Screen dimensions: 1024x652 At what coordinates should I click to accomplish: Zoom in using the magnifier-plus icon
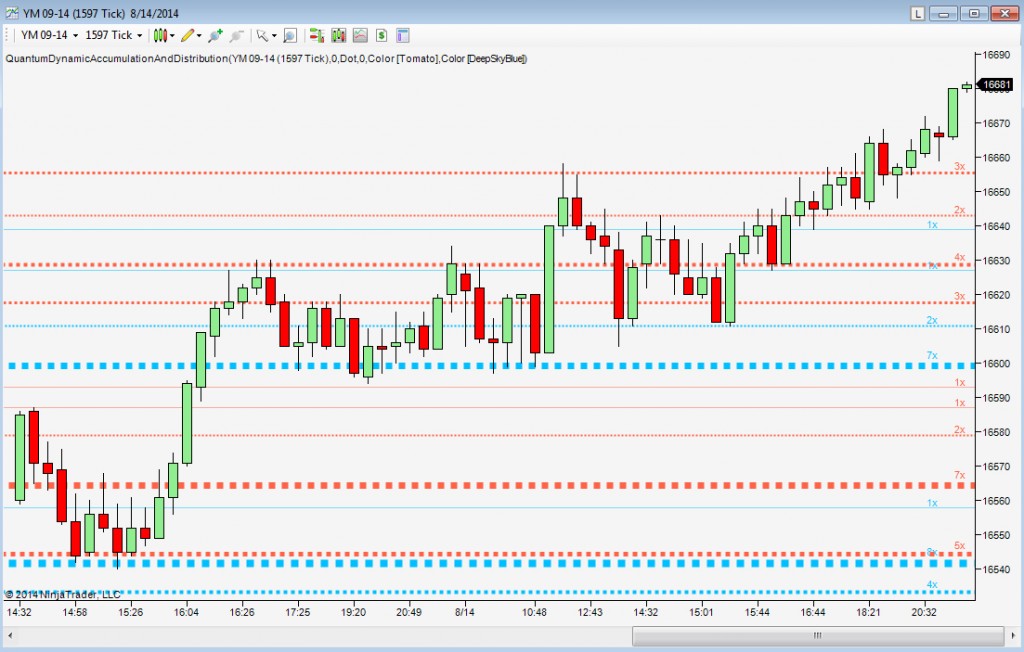[x=213, y=35]
